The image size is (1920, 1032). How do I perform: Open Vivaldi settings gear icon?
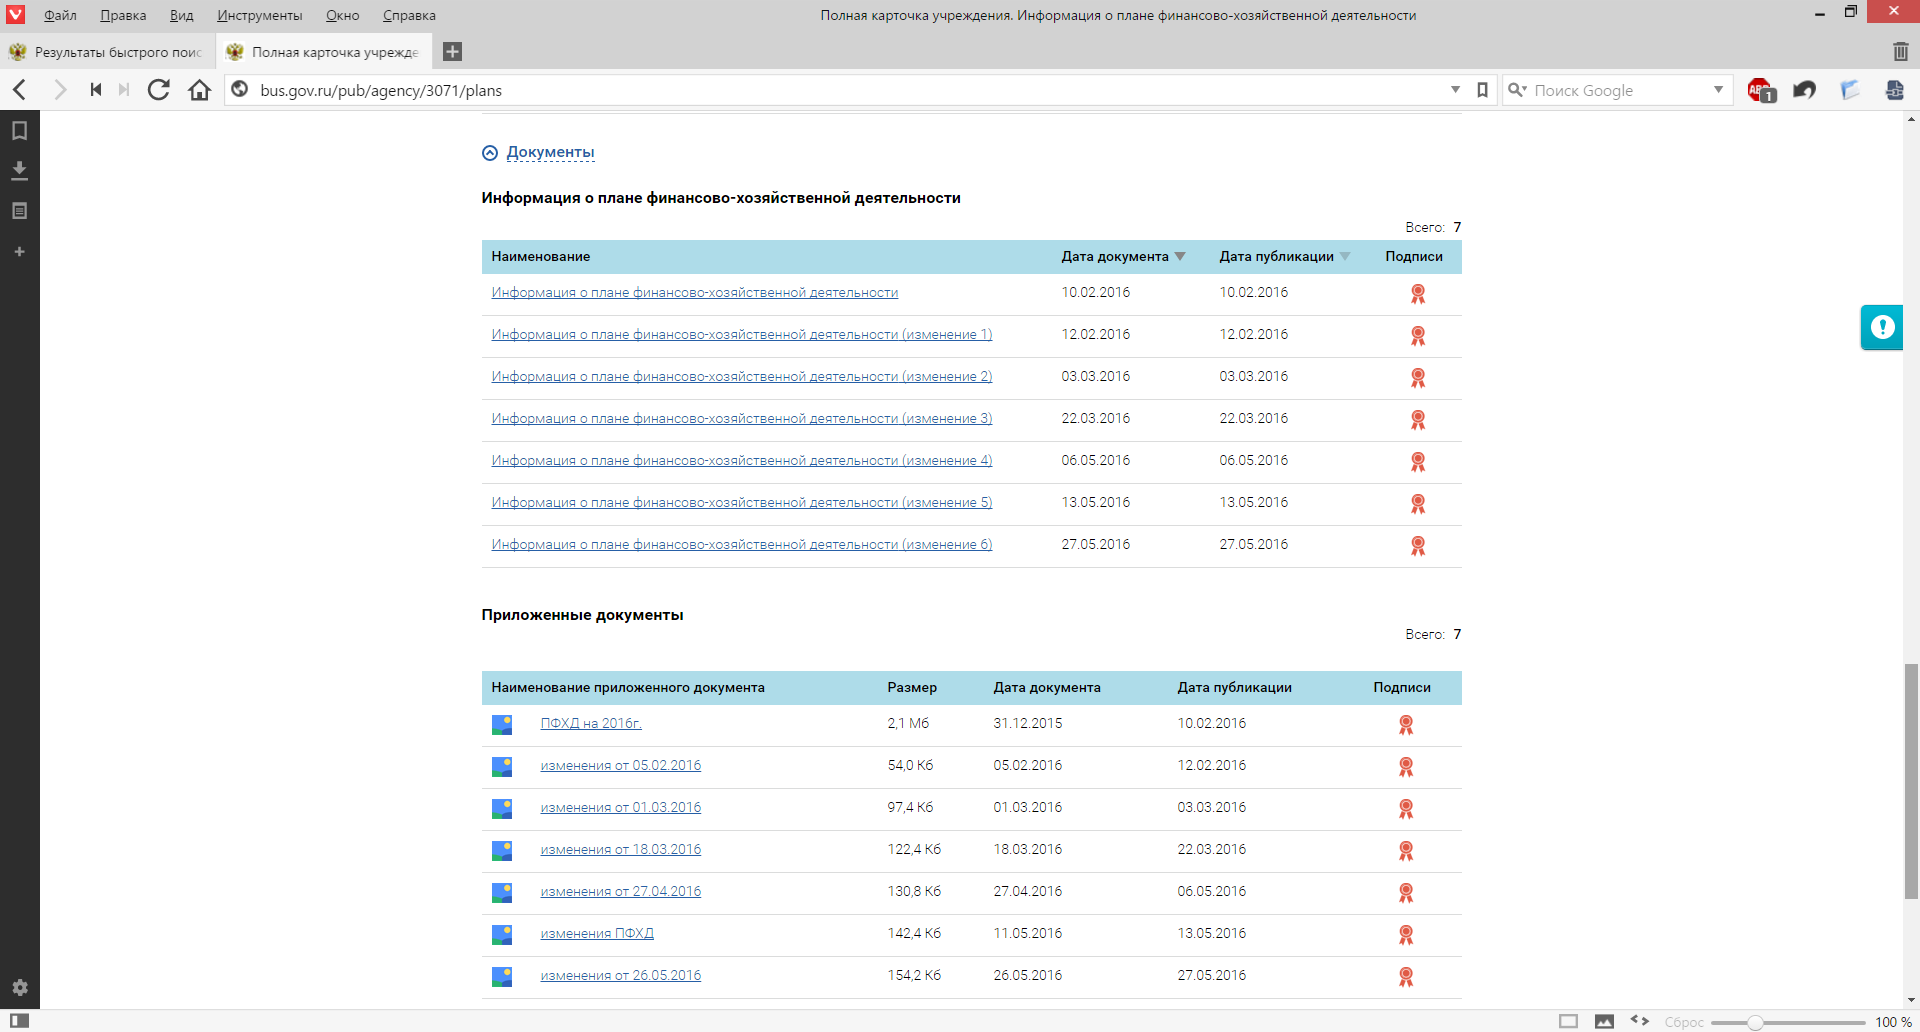click(x=19, y=987)
